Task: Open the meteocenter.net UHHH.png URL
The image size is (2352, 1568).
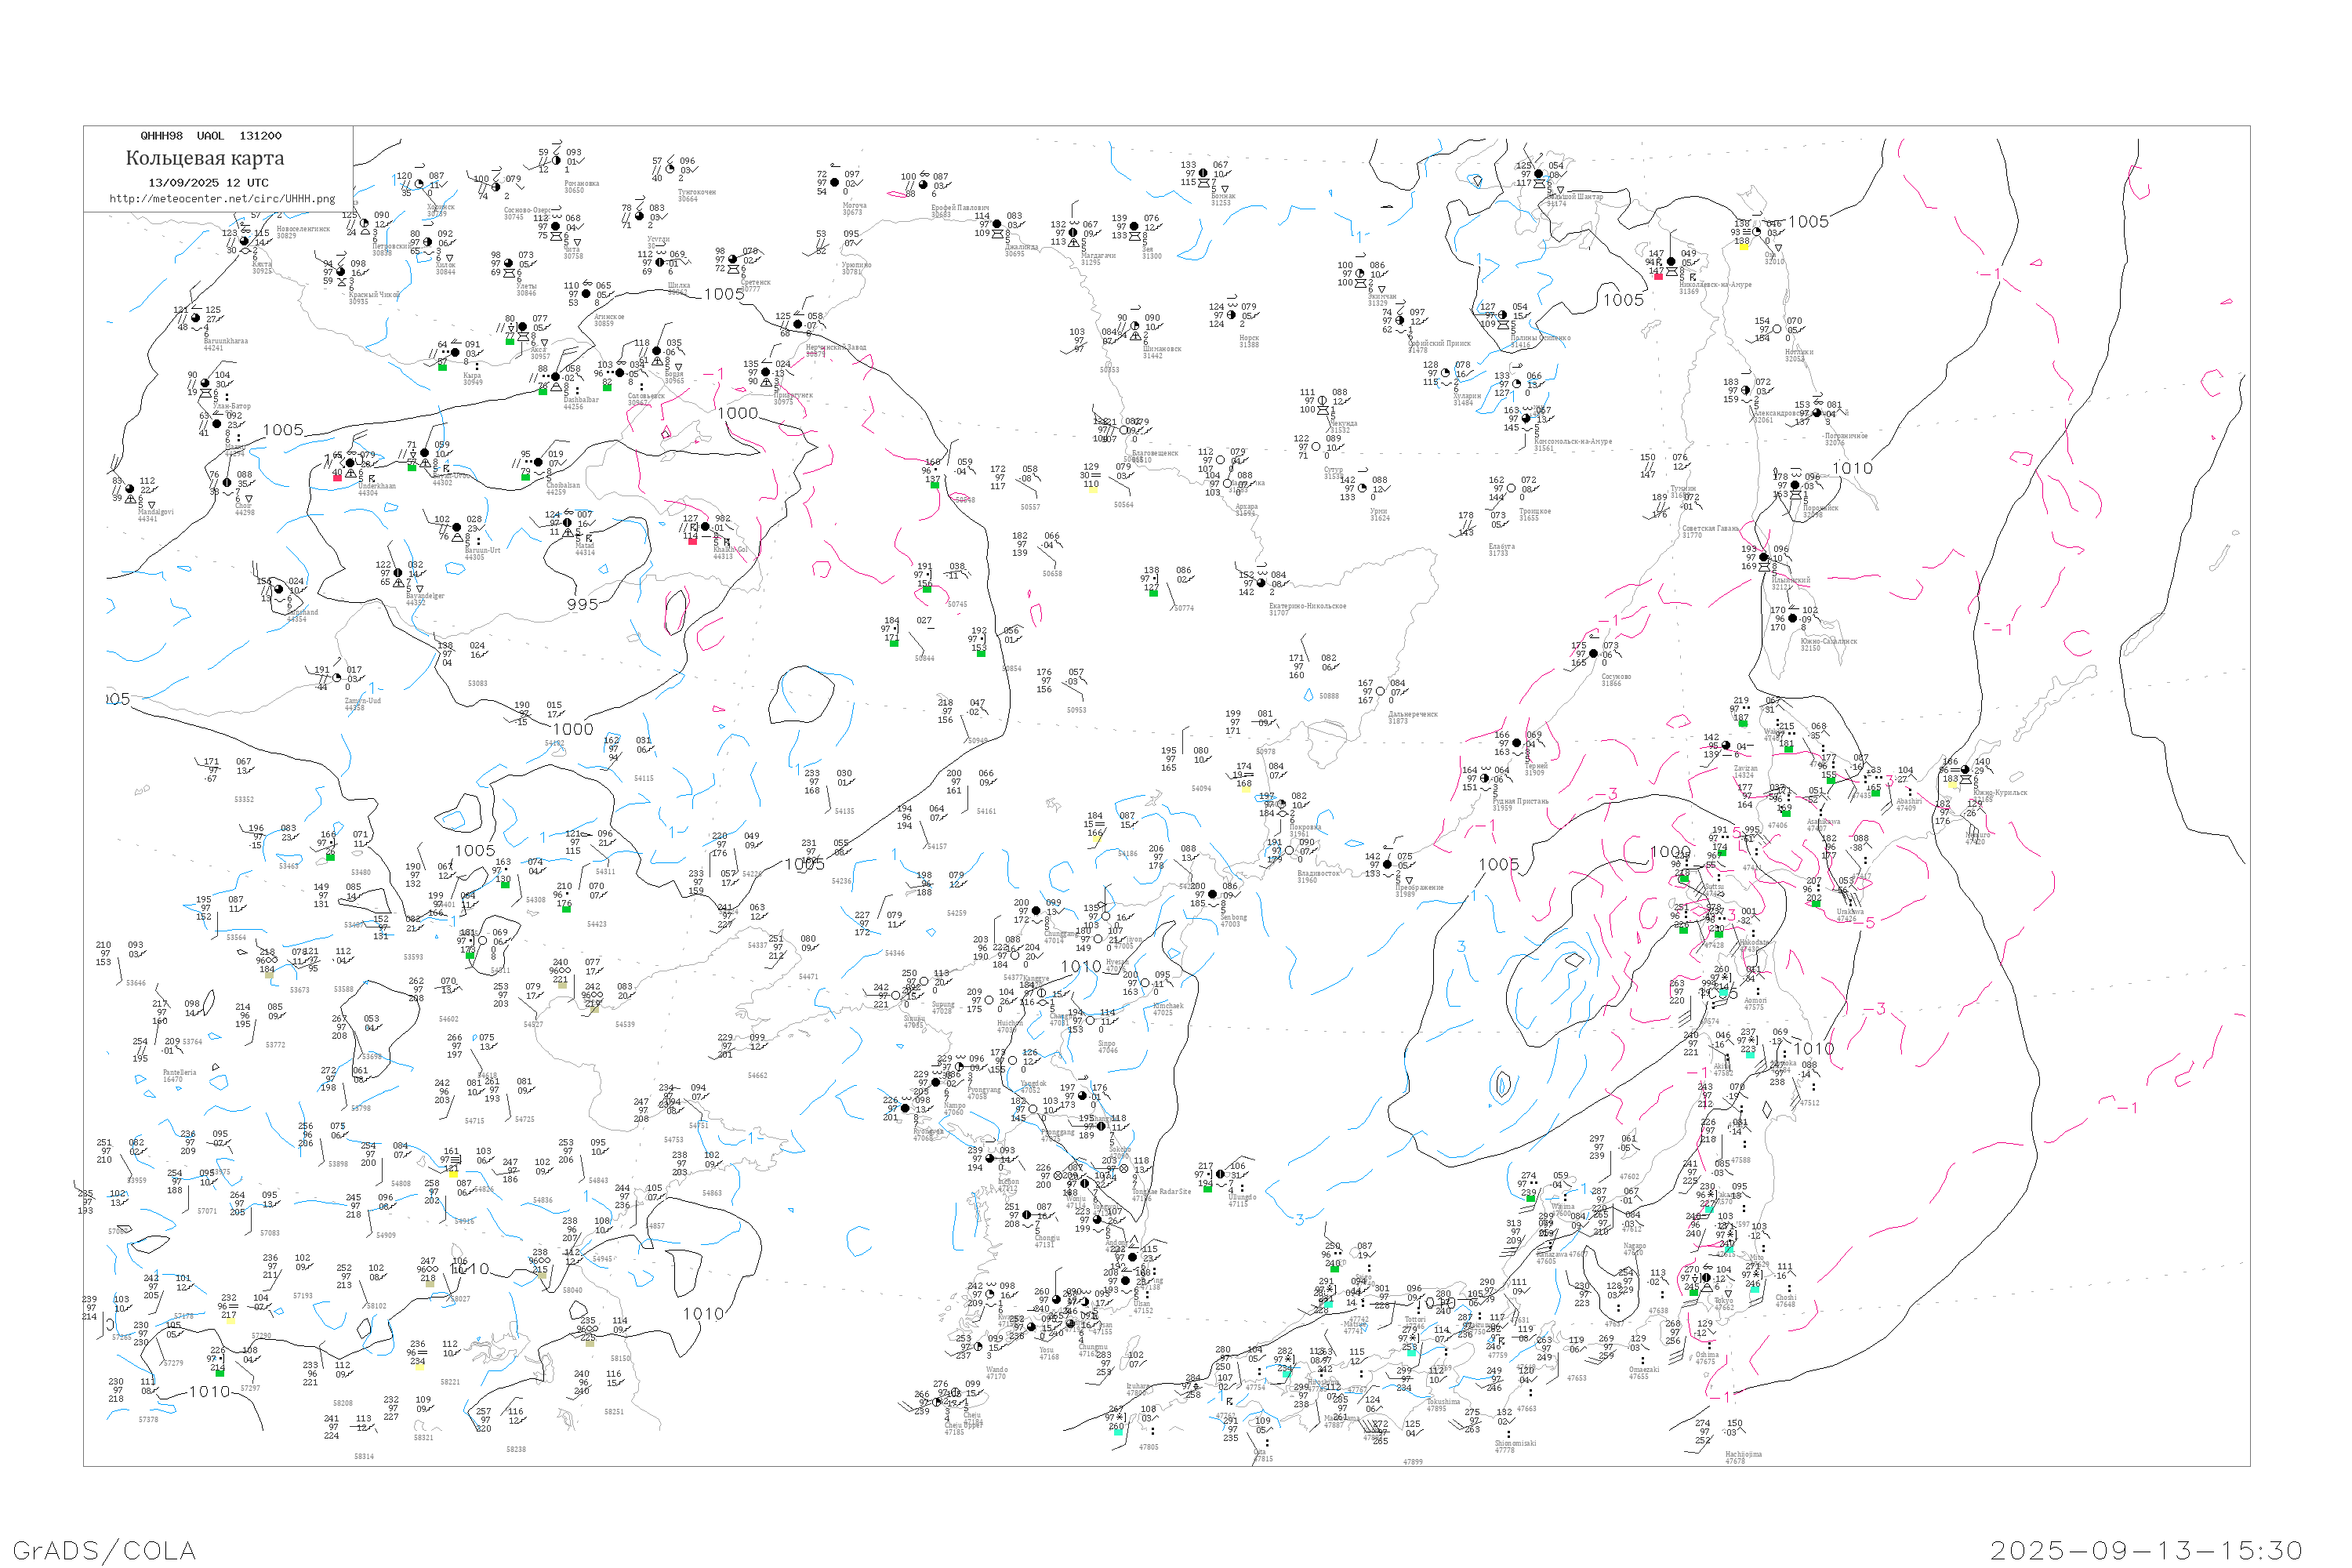Action: [x=222, y=199]
